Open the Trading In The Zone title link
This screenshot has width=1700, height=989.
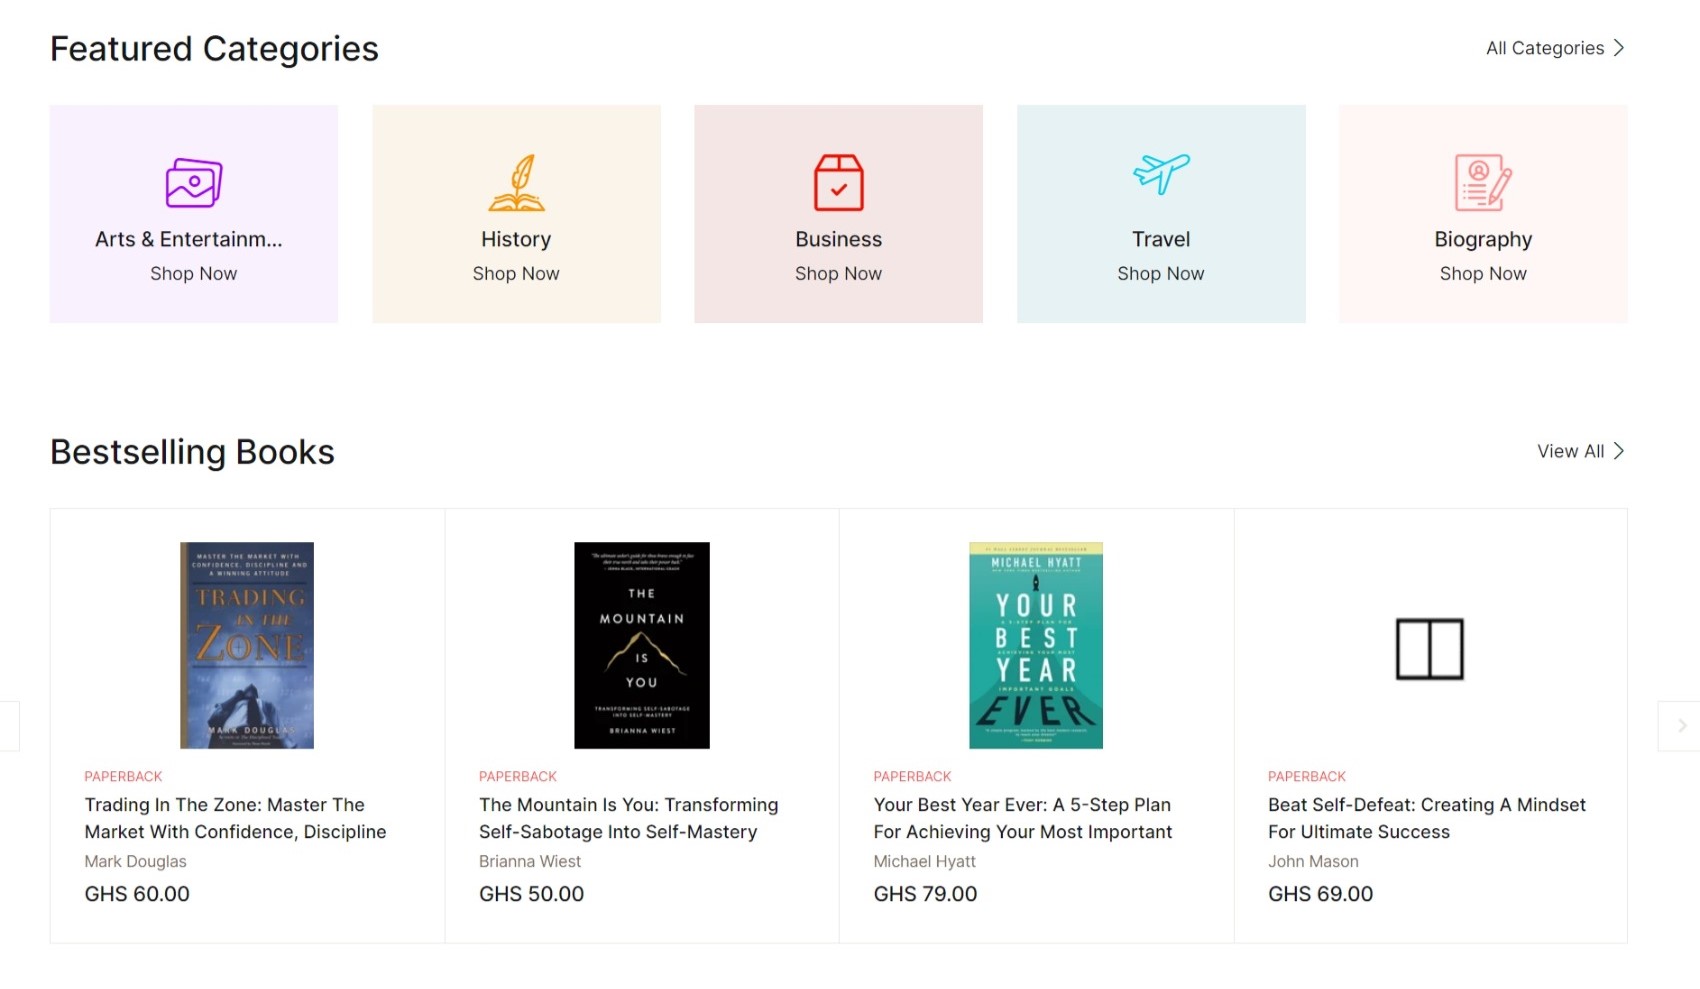[235, 818]
